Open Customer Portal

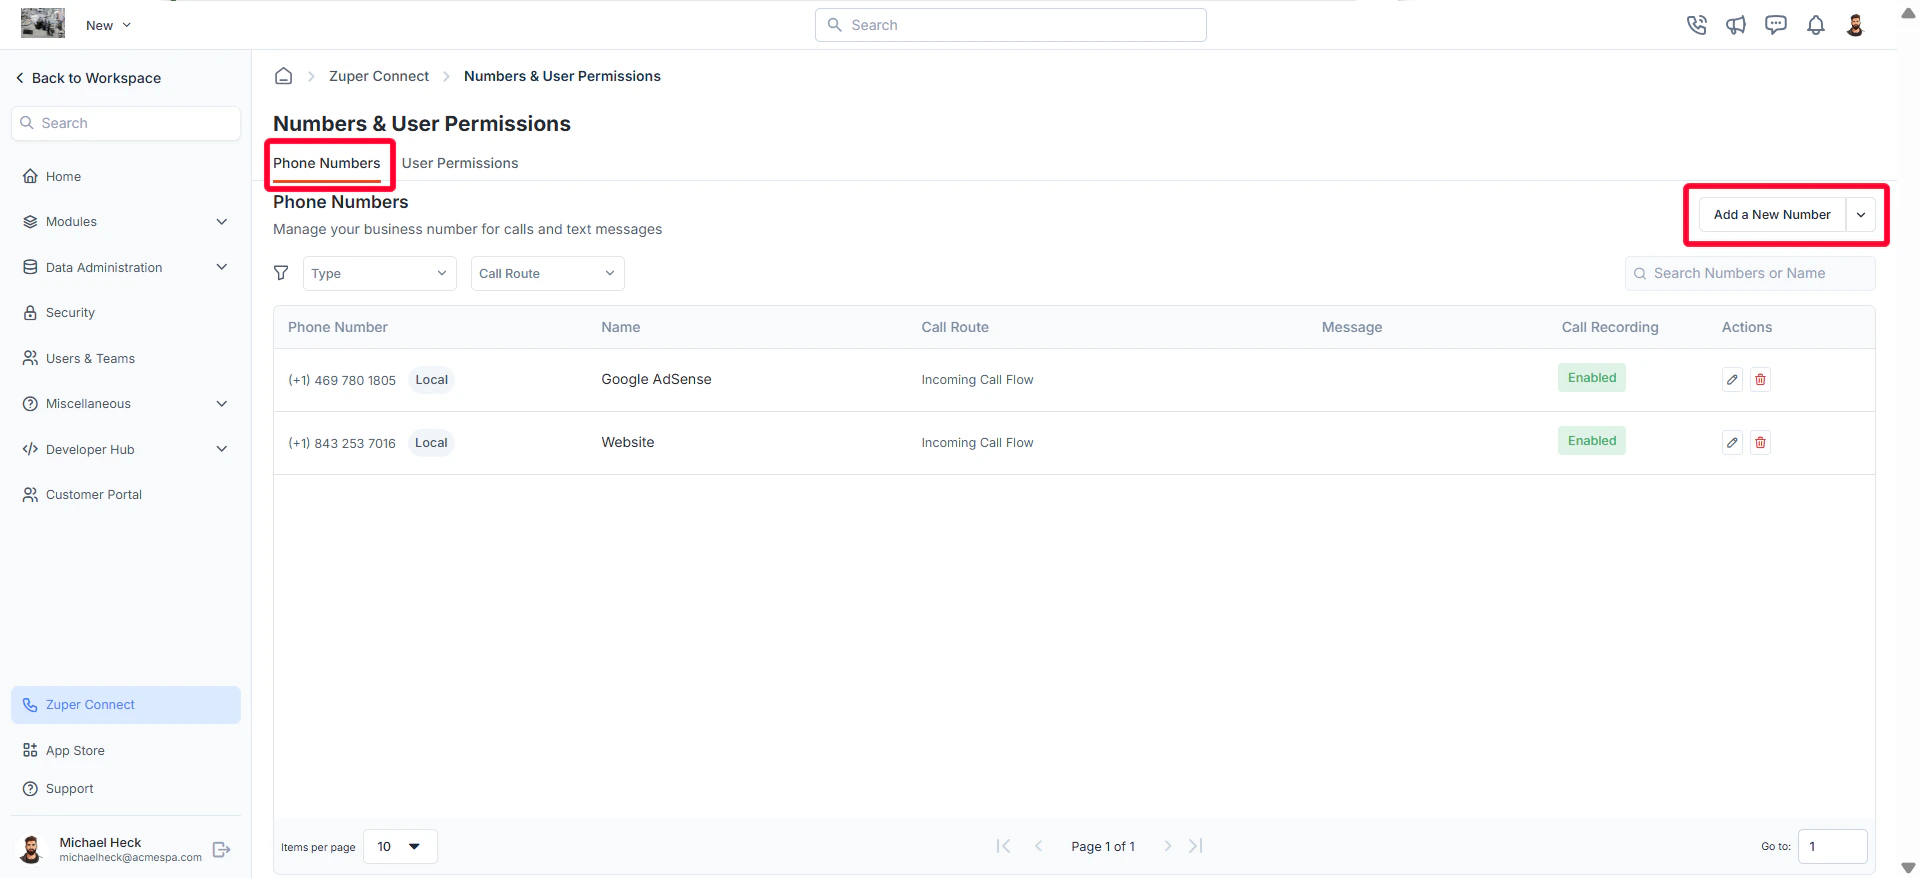(x=94, y=495)
